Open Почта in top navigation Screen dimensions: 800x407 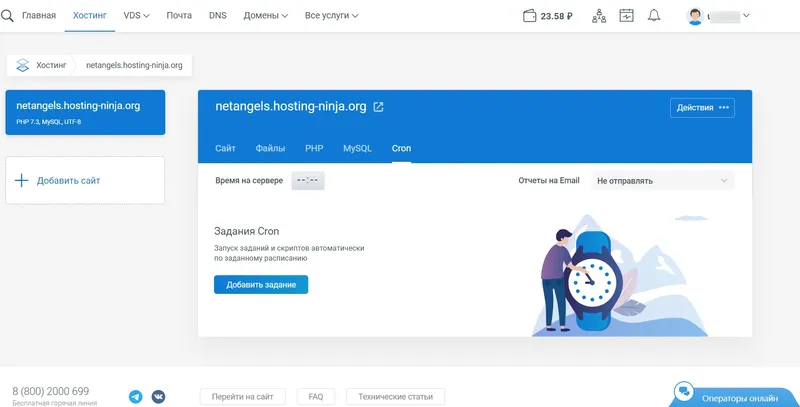coord(179,16)
